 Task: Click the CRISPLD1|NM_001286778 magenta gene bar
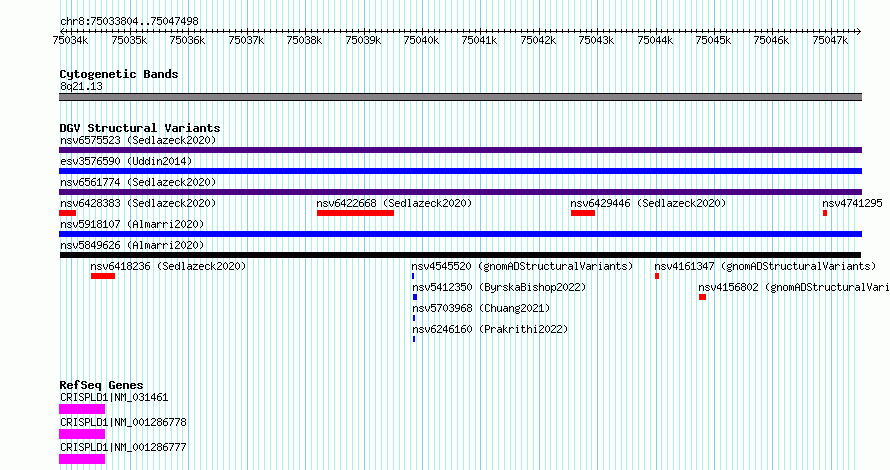point(82,434)
